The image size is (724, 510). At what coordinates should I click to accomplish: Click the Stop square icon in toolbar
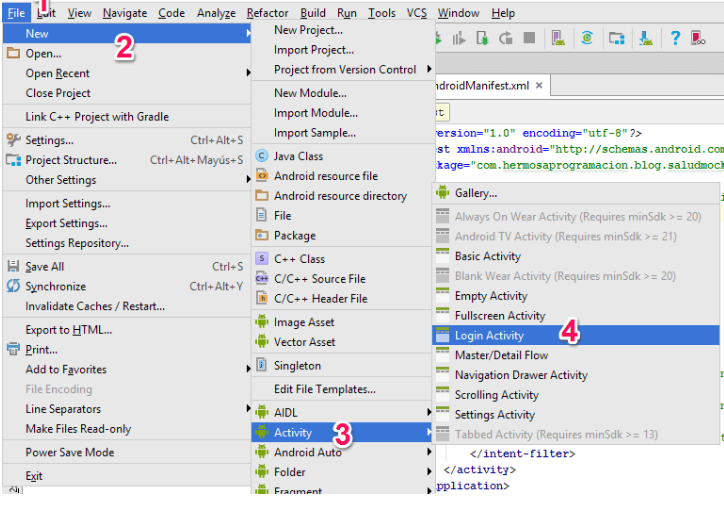(x=529, y=38)
